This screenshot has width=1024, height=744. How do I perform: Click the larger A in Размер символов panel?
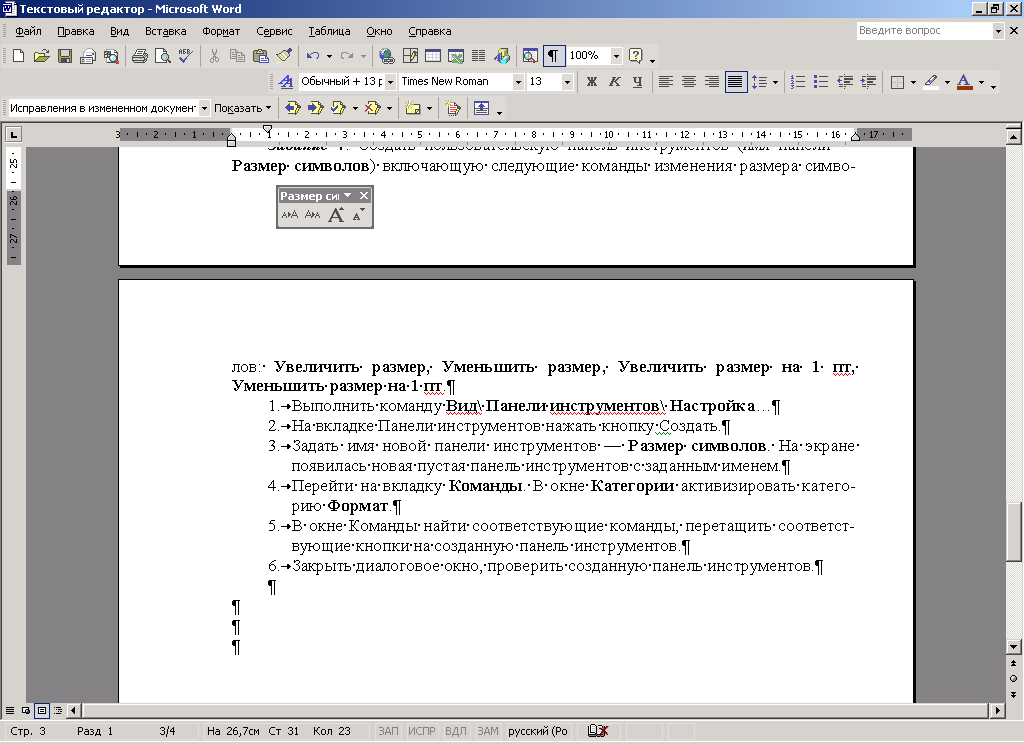coord(336,215)
